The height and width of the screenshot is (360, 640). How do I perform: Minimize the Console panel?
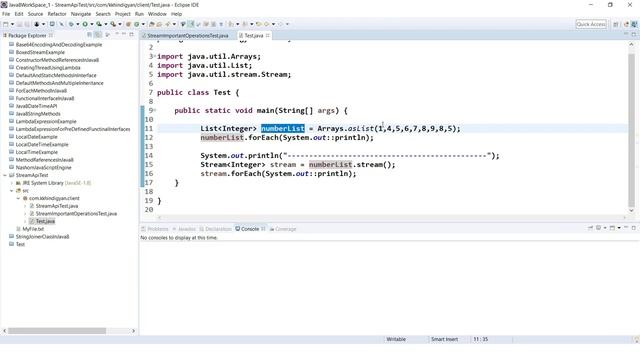pyautogui.click(x=626, y=228)
